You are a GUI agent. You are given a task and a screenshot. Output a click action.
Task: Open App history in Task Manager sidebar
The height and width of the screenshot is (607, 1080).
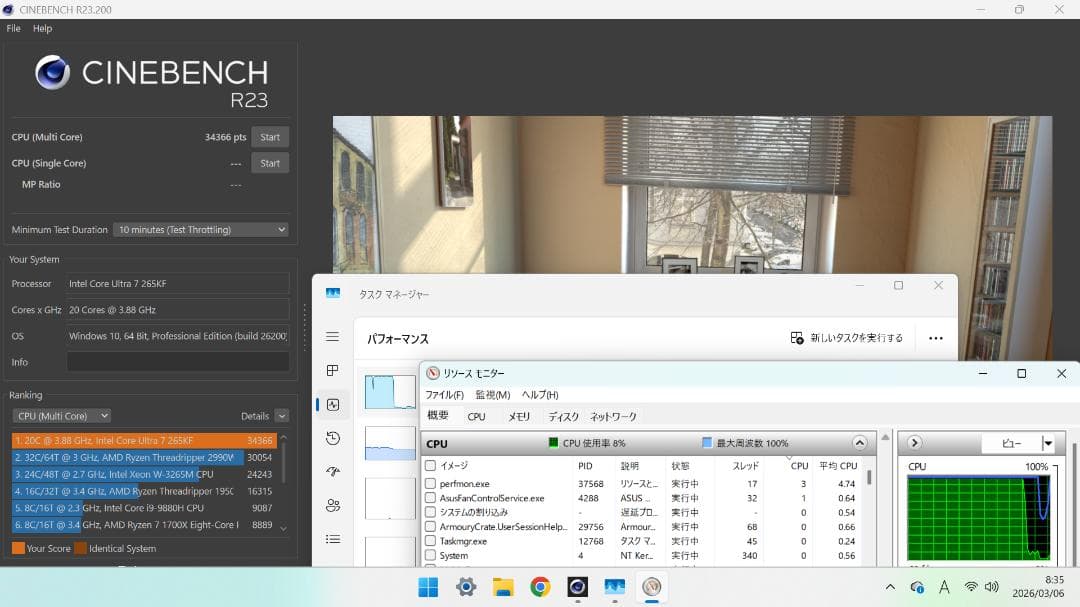tap(332, 438)
